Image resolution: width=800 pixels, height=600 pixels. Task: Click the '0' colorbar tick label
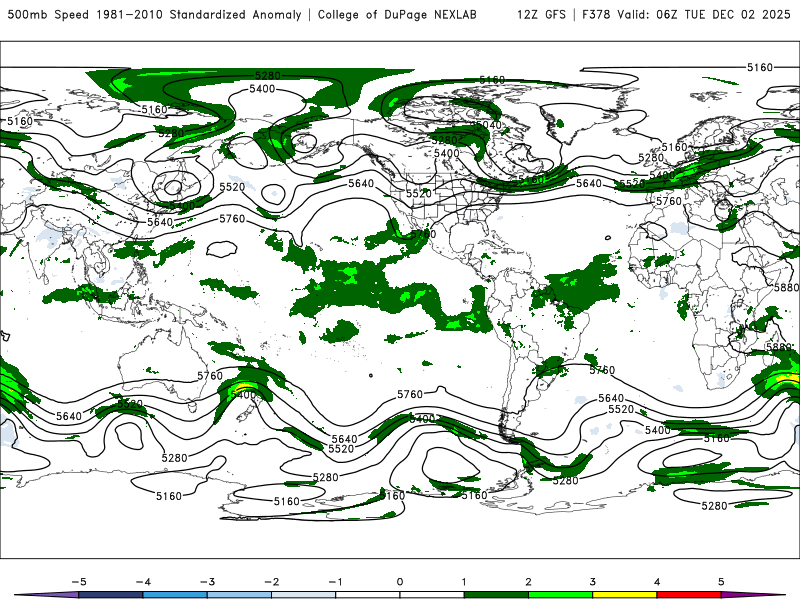click(400, 582)
